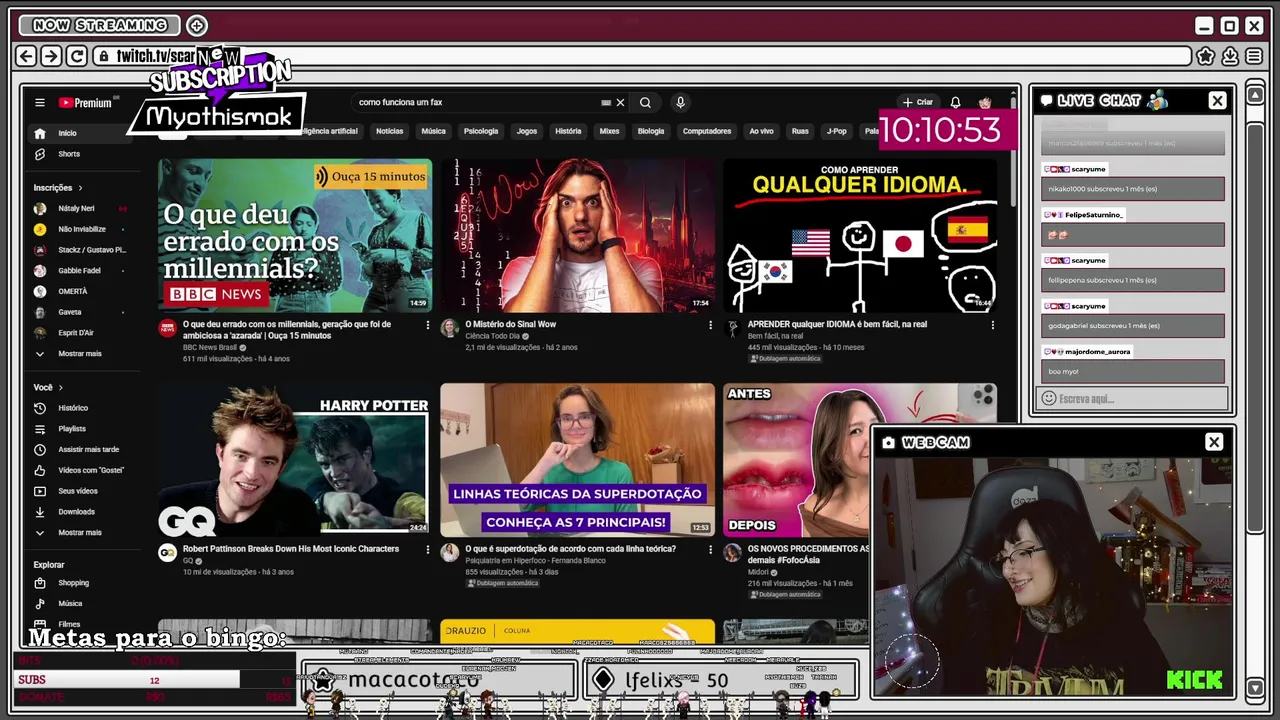
Task: Click the NOW STREAMING tab
Action: [x=99, y=25]
